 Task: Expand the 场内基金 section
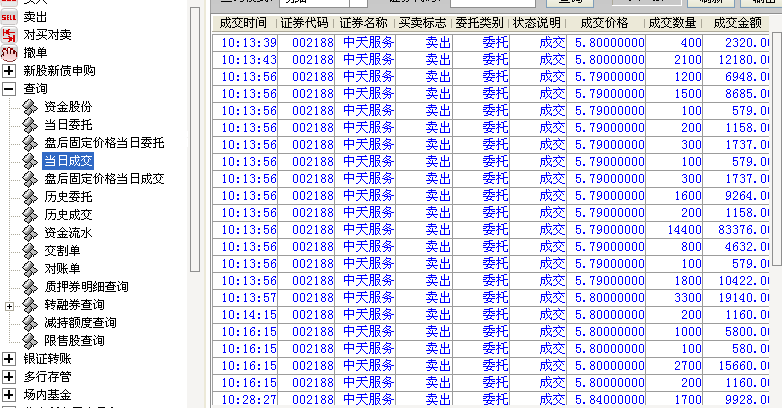pyautogui.click(x=8, y=395)
